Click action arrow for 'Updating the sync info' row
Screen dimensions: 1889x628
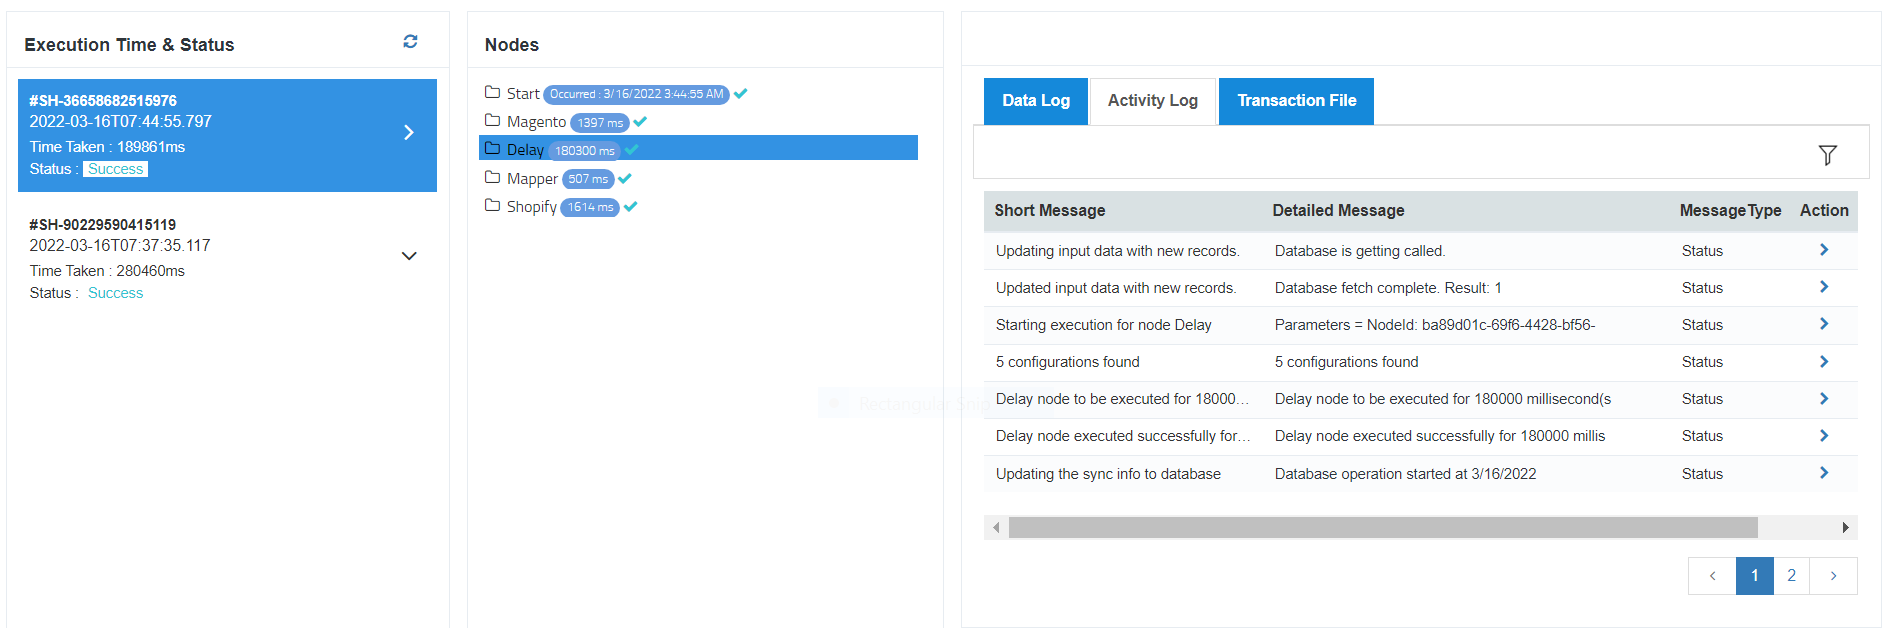(x=1823, y=473)
